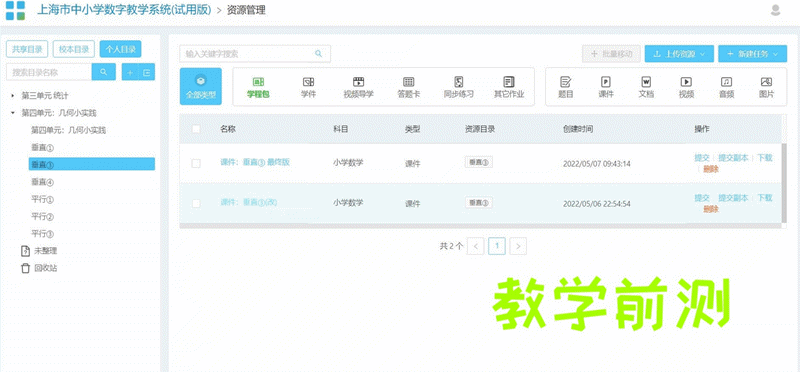Filter resources by 同步练习
This screenshot has width=800, height=372.
click(459, 87)
